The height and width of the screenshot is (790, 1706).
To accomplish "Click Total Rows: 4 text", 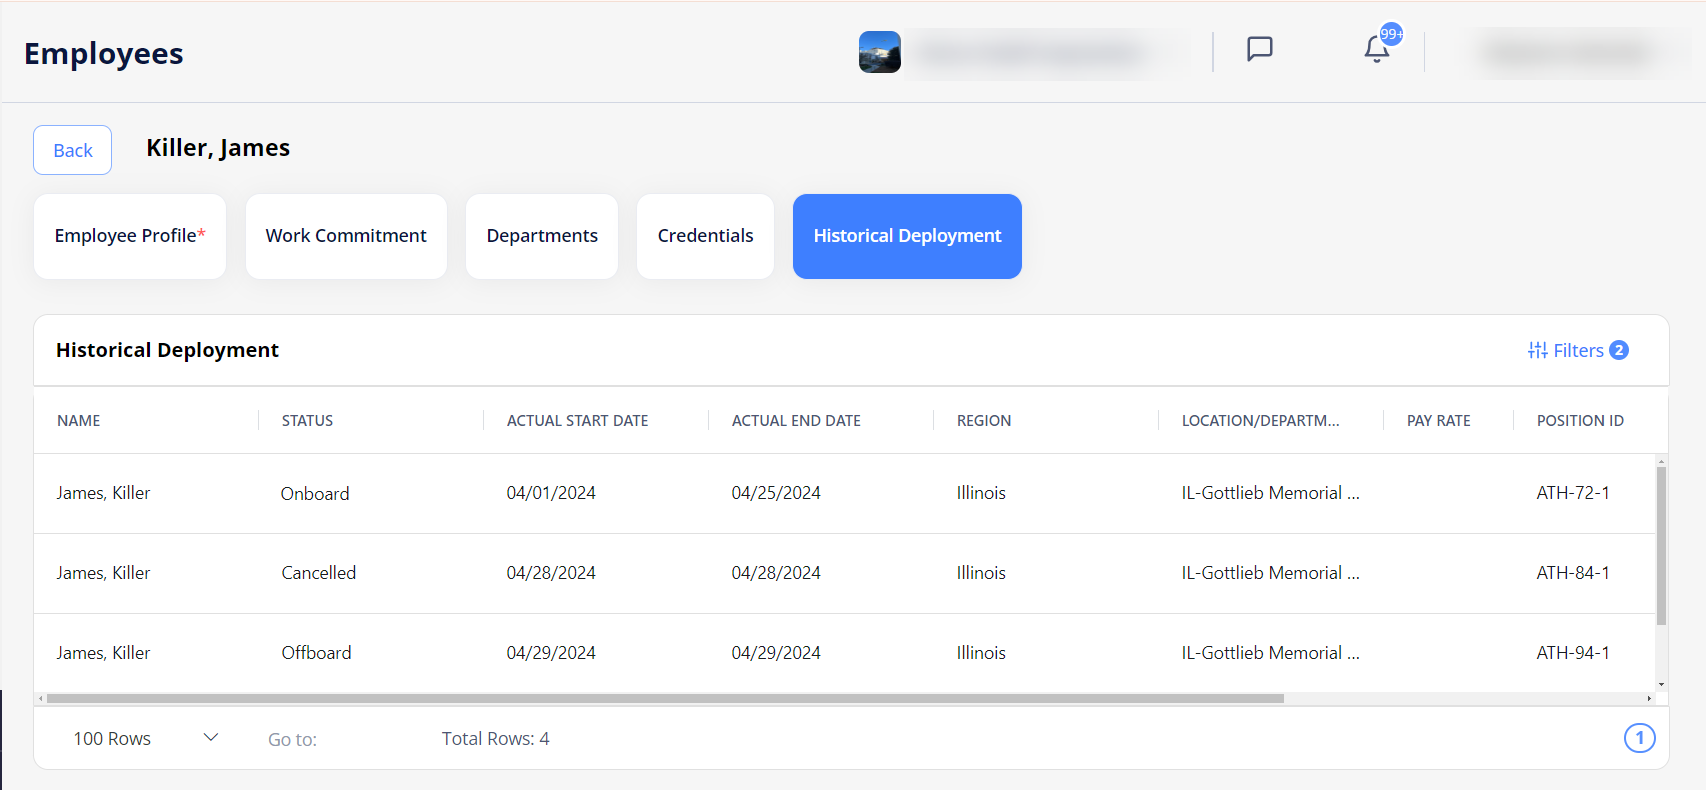I will click(x=496, y=739).
